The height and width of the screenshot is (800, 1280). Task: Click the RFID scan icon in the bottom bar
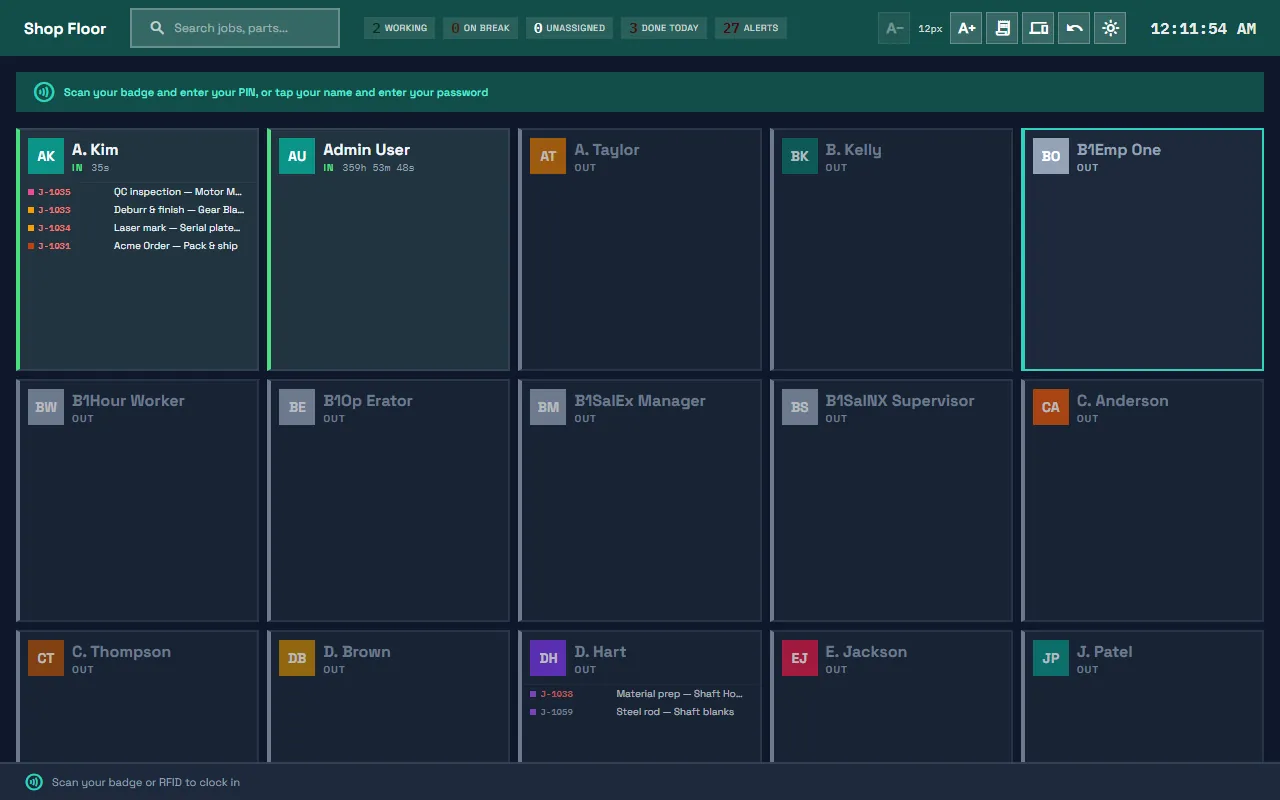(34, 782)
